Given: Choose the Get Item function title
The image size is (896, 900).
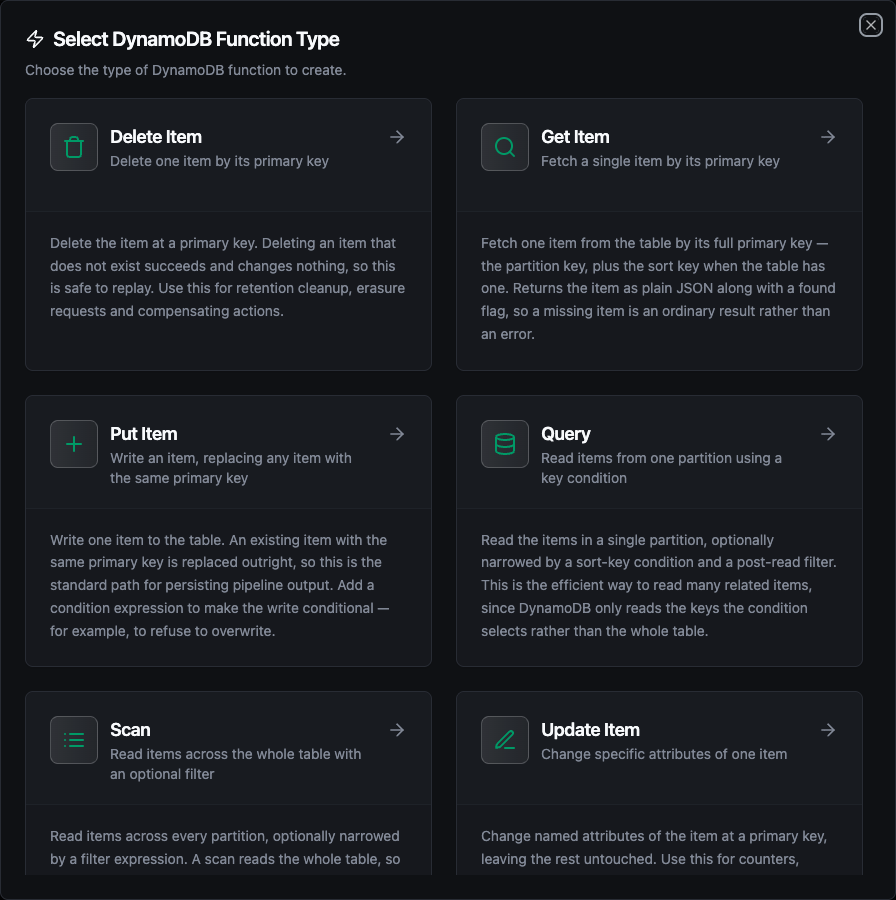Looking at the screenshot, I should click(x=575, y=137).
